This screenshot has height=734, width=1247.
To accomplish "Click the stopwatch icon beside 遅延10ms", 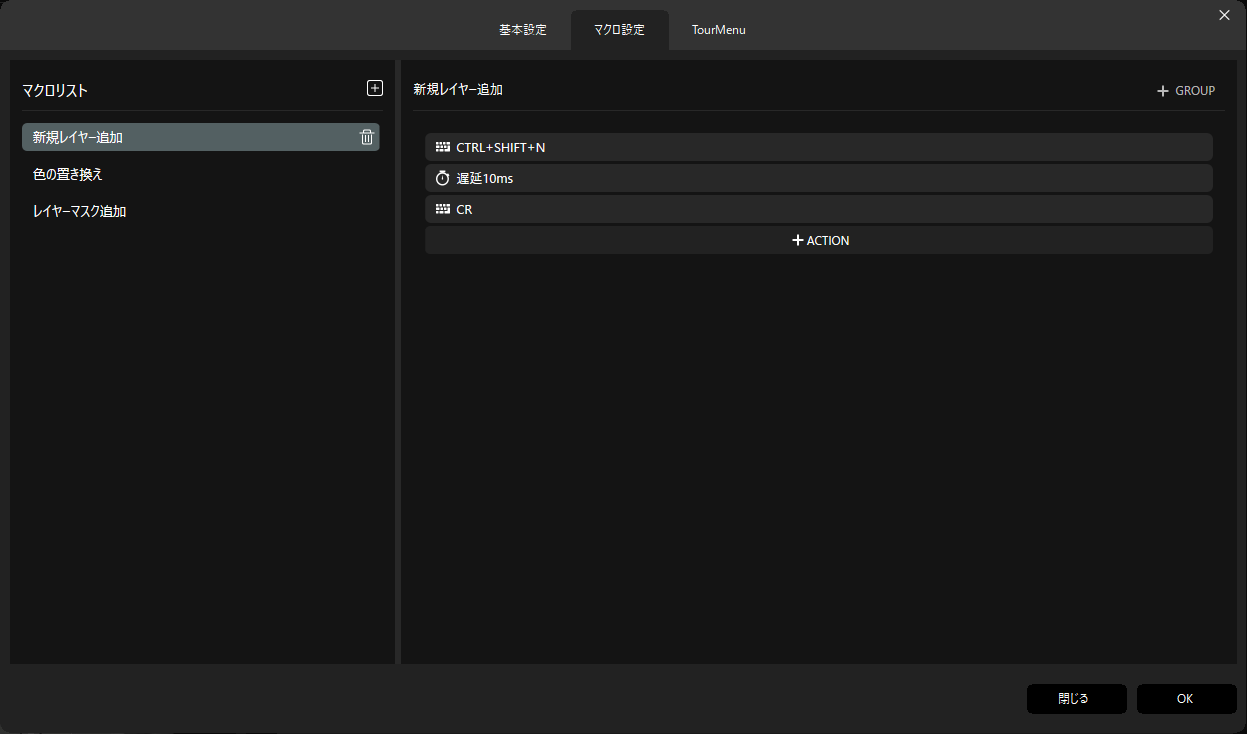I will pos(443,178).
